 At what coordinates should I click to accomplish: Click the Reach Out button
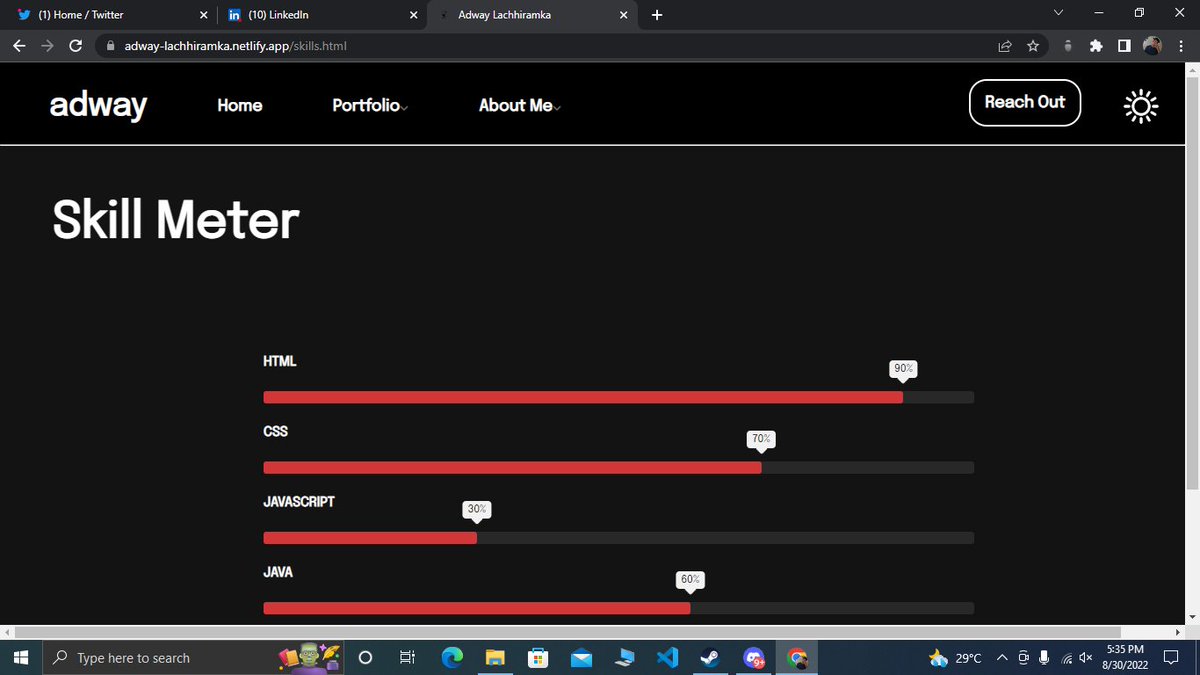[1025, 102]
